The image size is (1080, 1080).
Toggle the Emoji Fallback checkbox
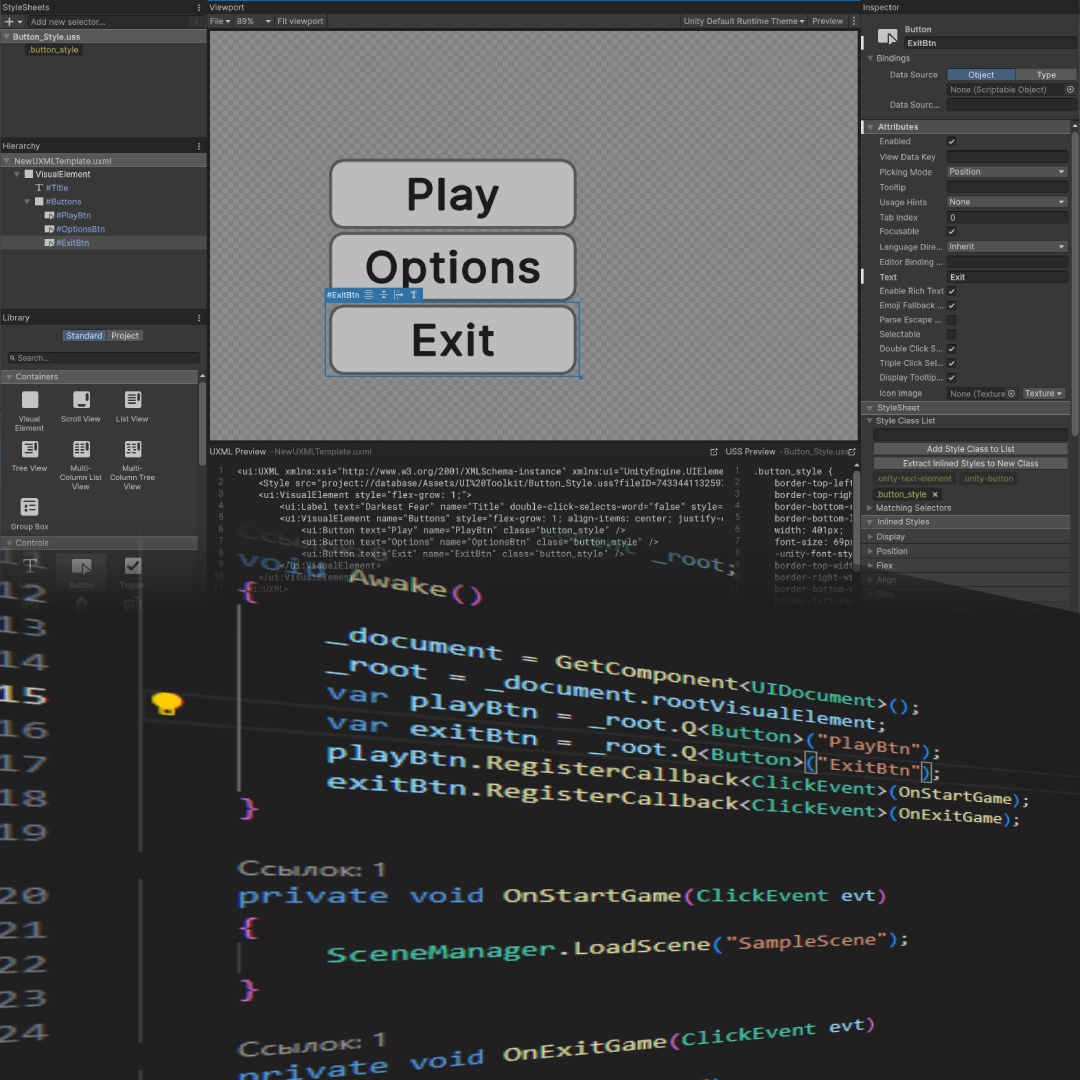(951, 306)
